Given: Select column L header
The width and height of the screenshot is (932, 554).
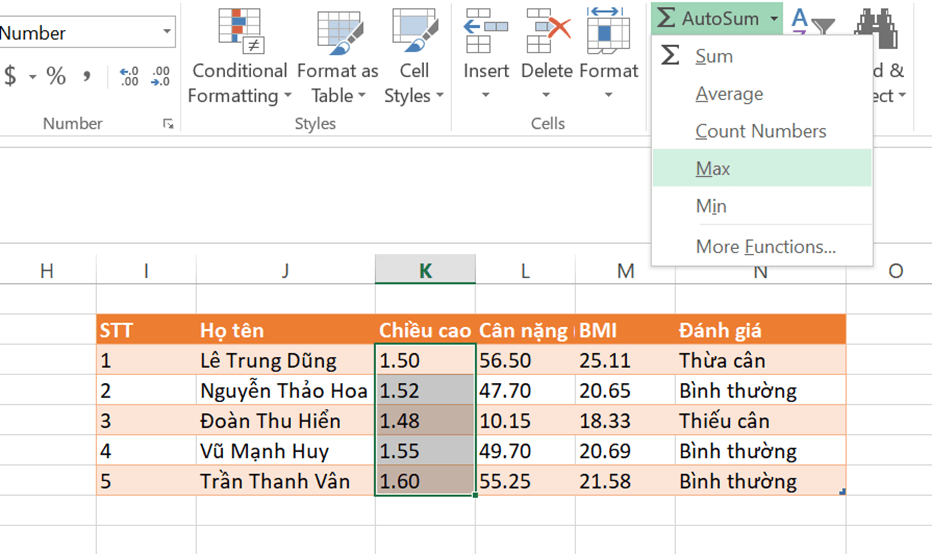Looking at the screenshot, I should point(525,270).
